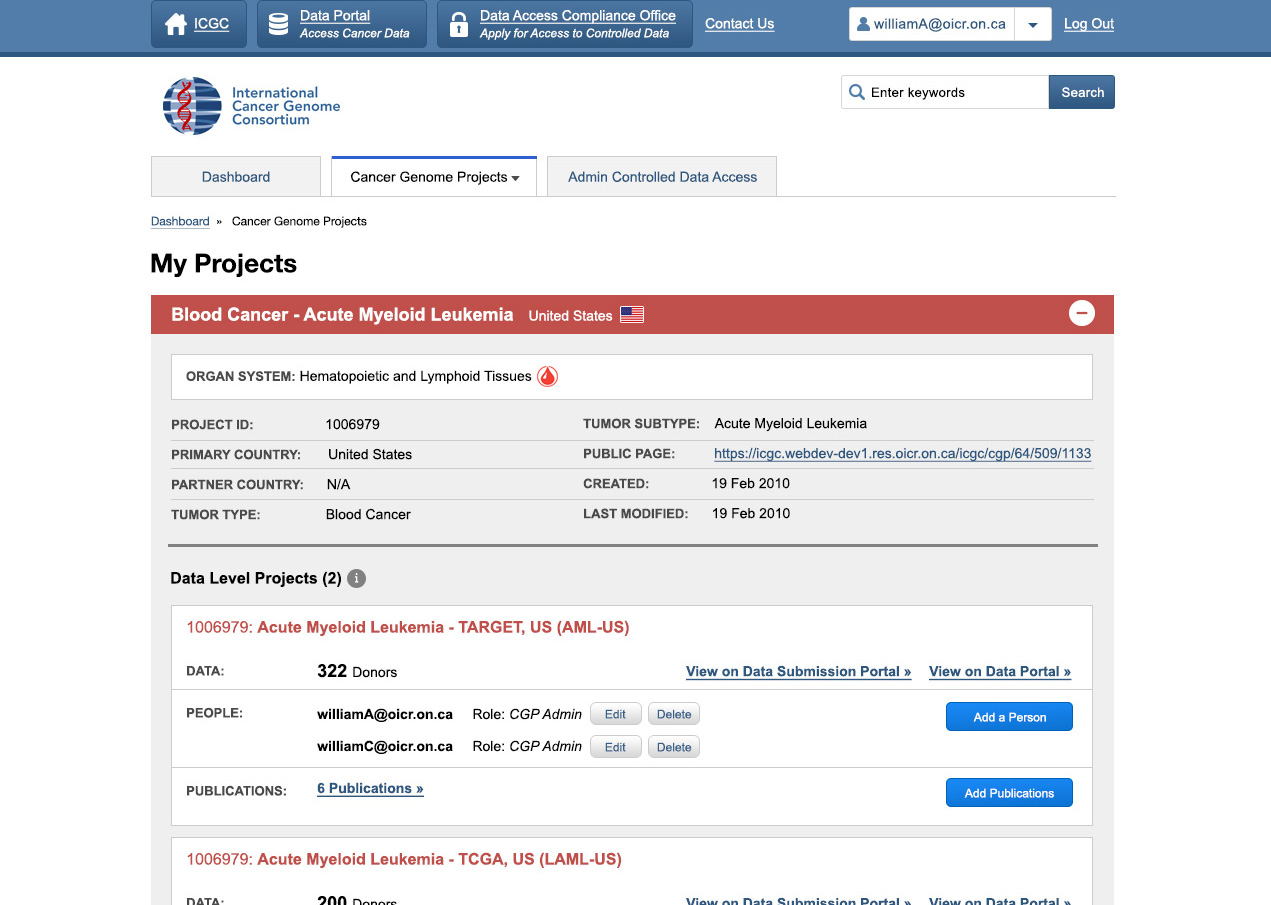
Task: Click the red blood drop organ icon
Action: tap(547, 376)
